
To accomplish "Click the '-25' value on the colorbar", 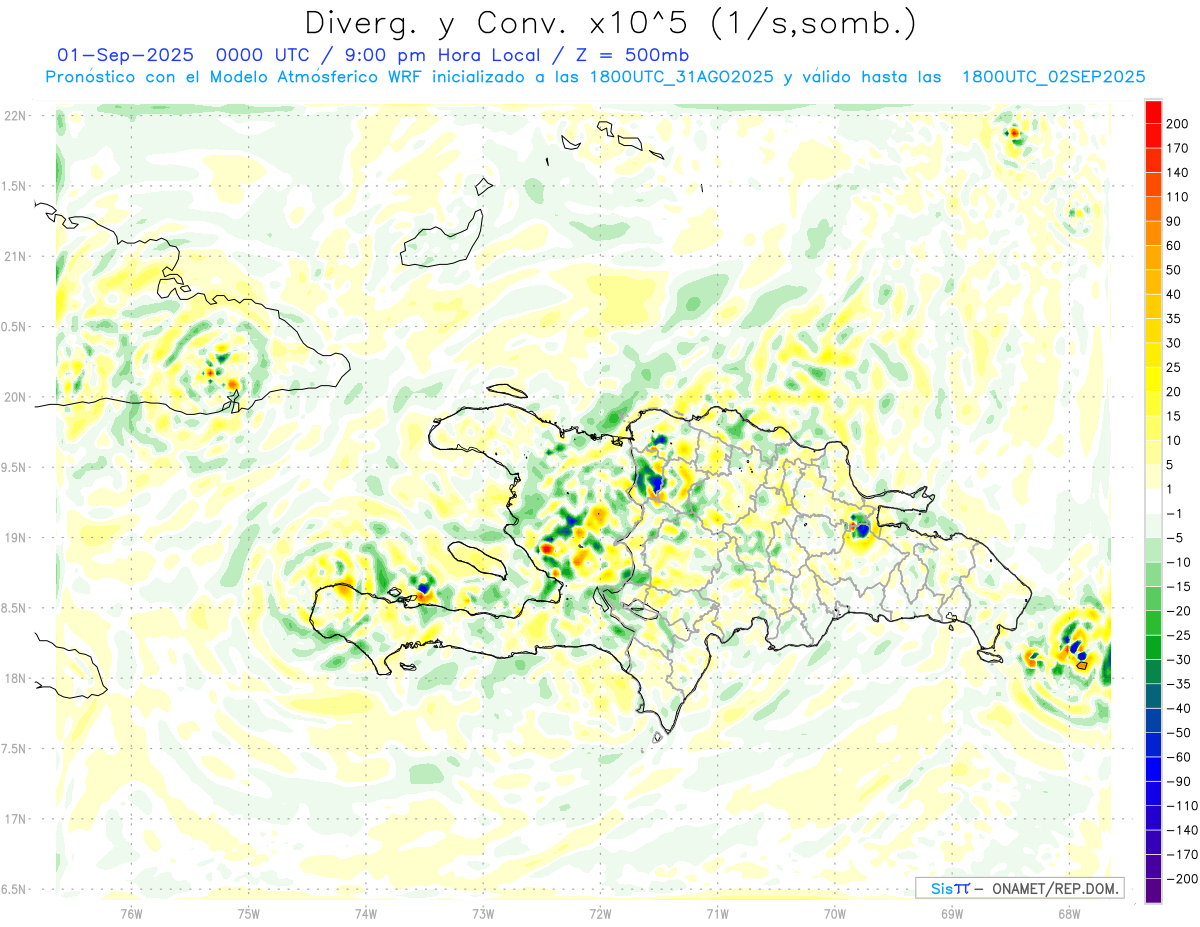I will coord(1180,635).
